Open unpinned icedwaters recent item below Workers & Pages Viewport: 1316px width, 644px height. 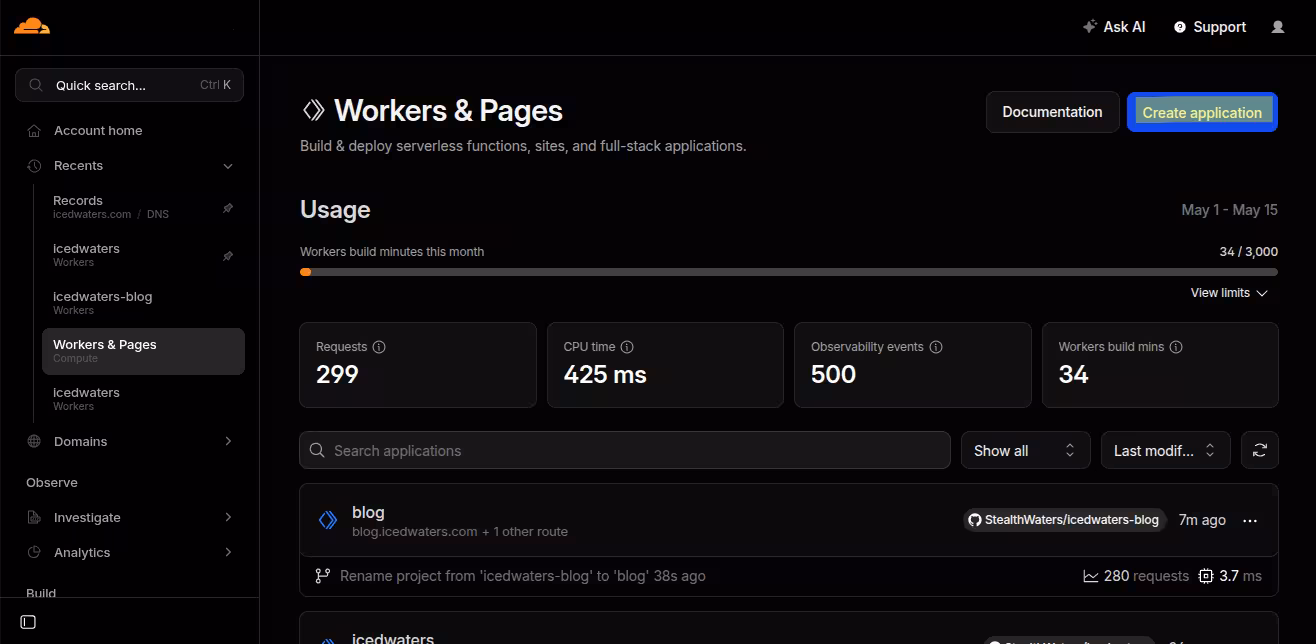pos(143,399)
